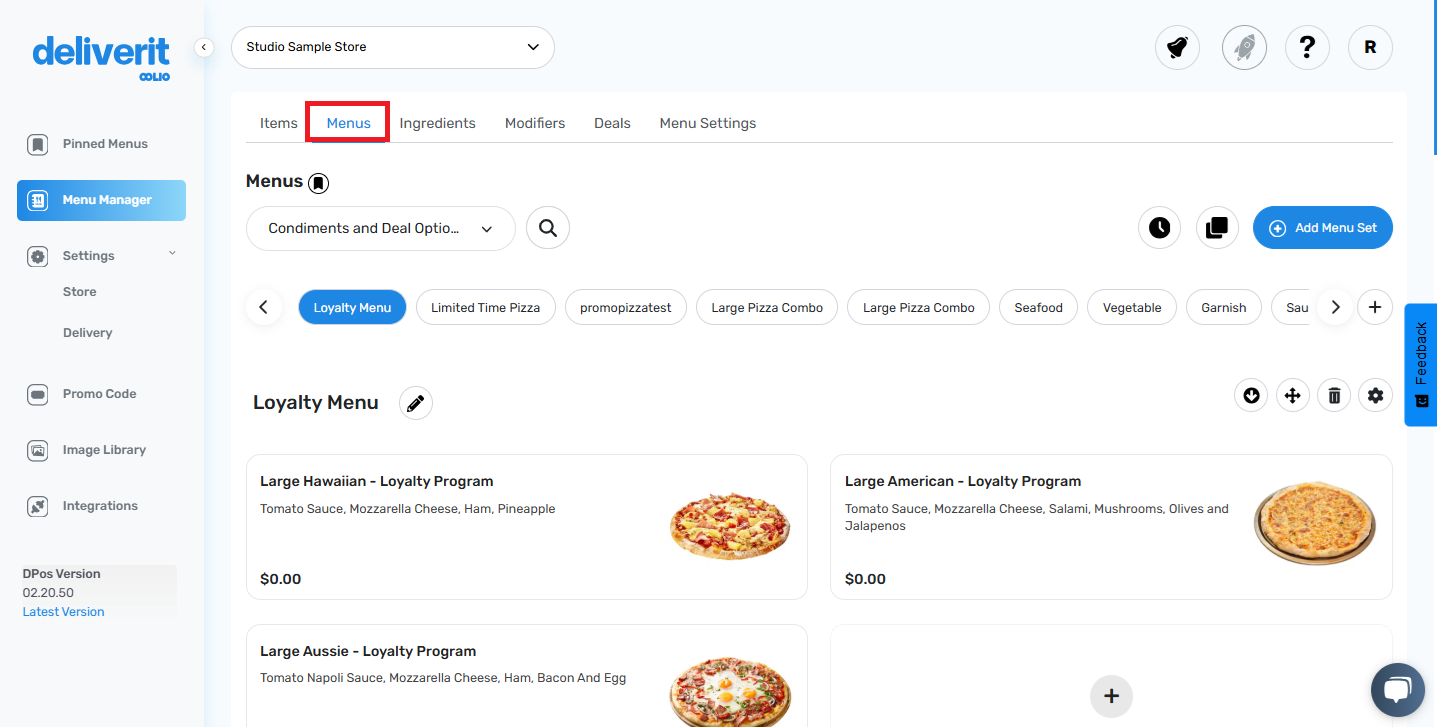
Task: Open the notifications bell icon
Action: coord(1177,47)
